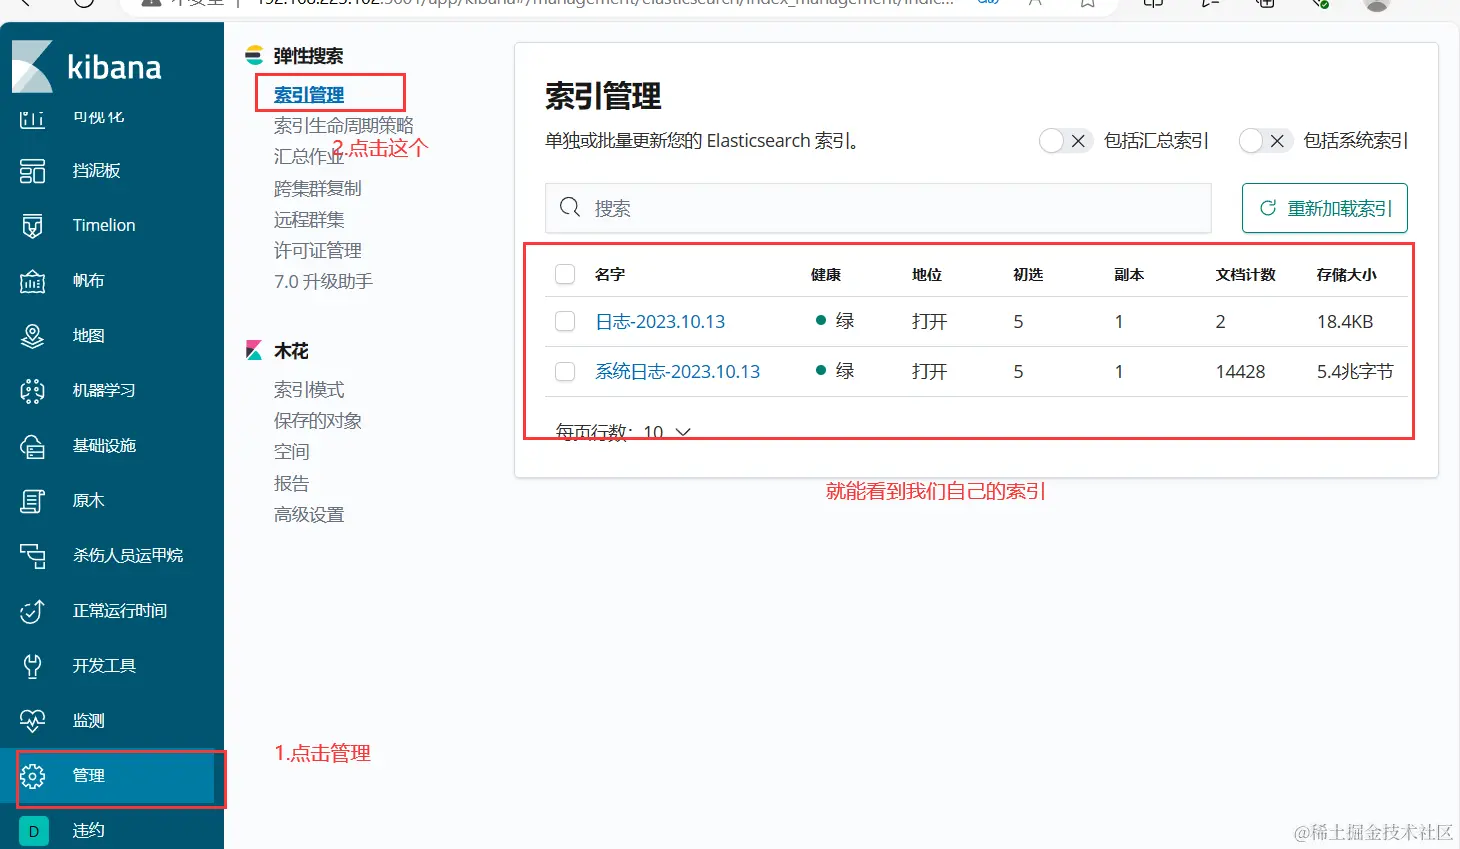The image size is (1460, 849).
Task: Click the 搜索 search input field
Action: tap(878, 208)
